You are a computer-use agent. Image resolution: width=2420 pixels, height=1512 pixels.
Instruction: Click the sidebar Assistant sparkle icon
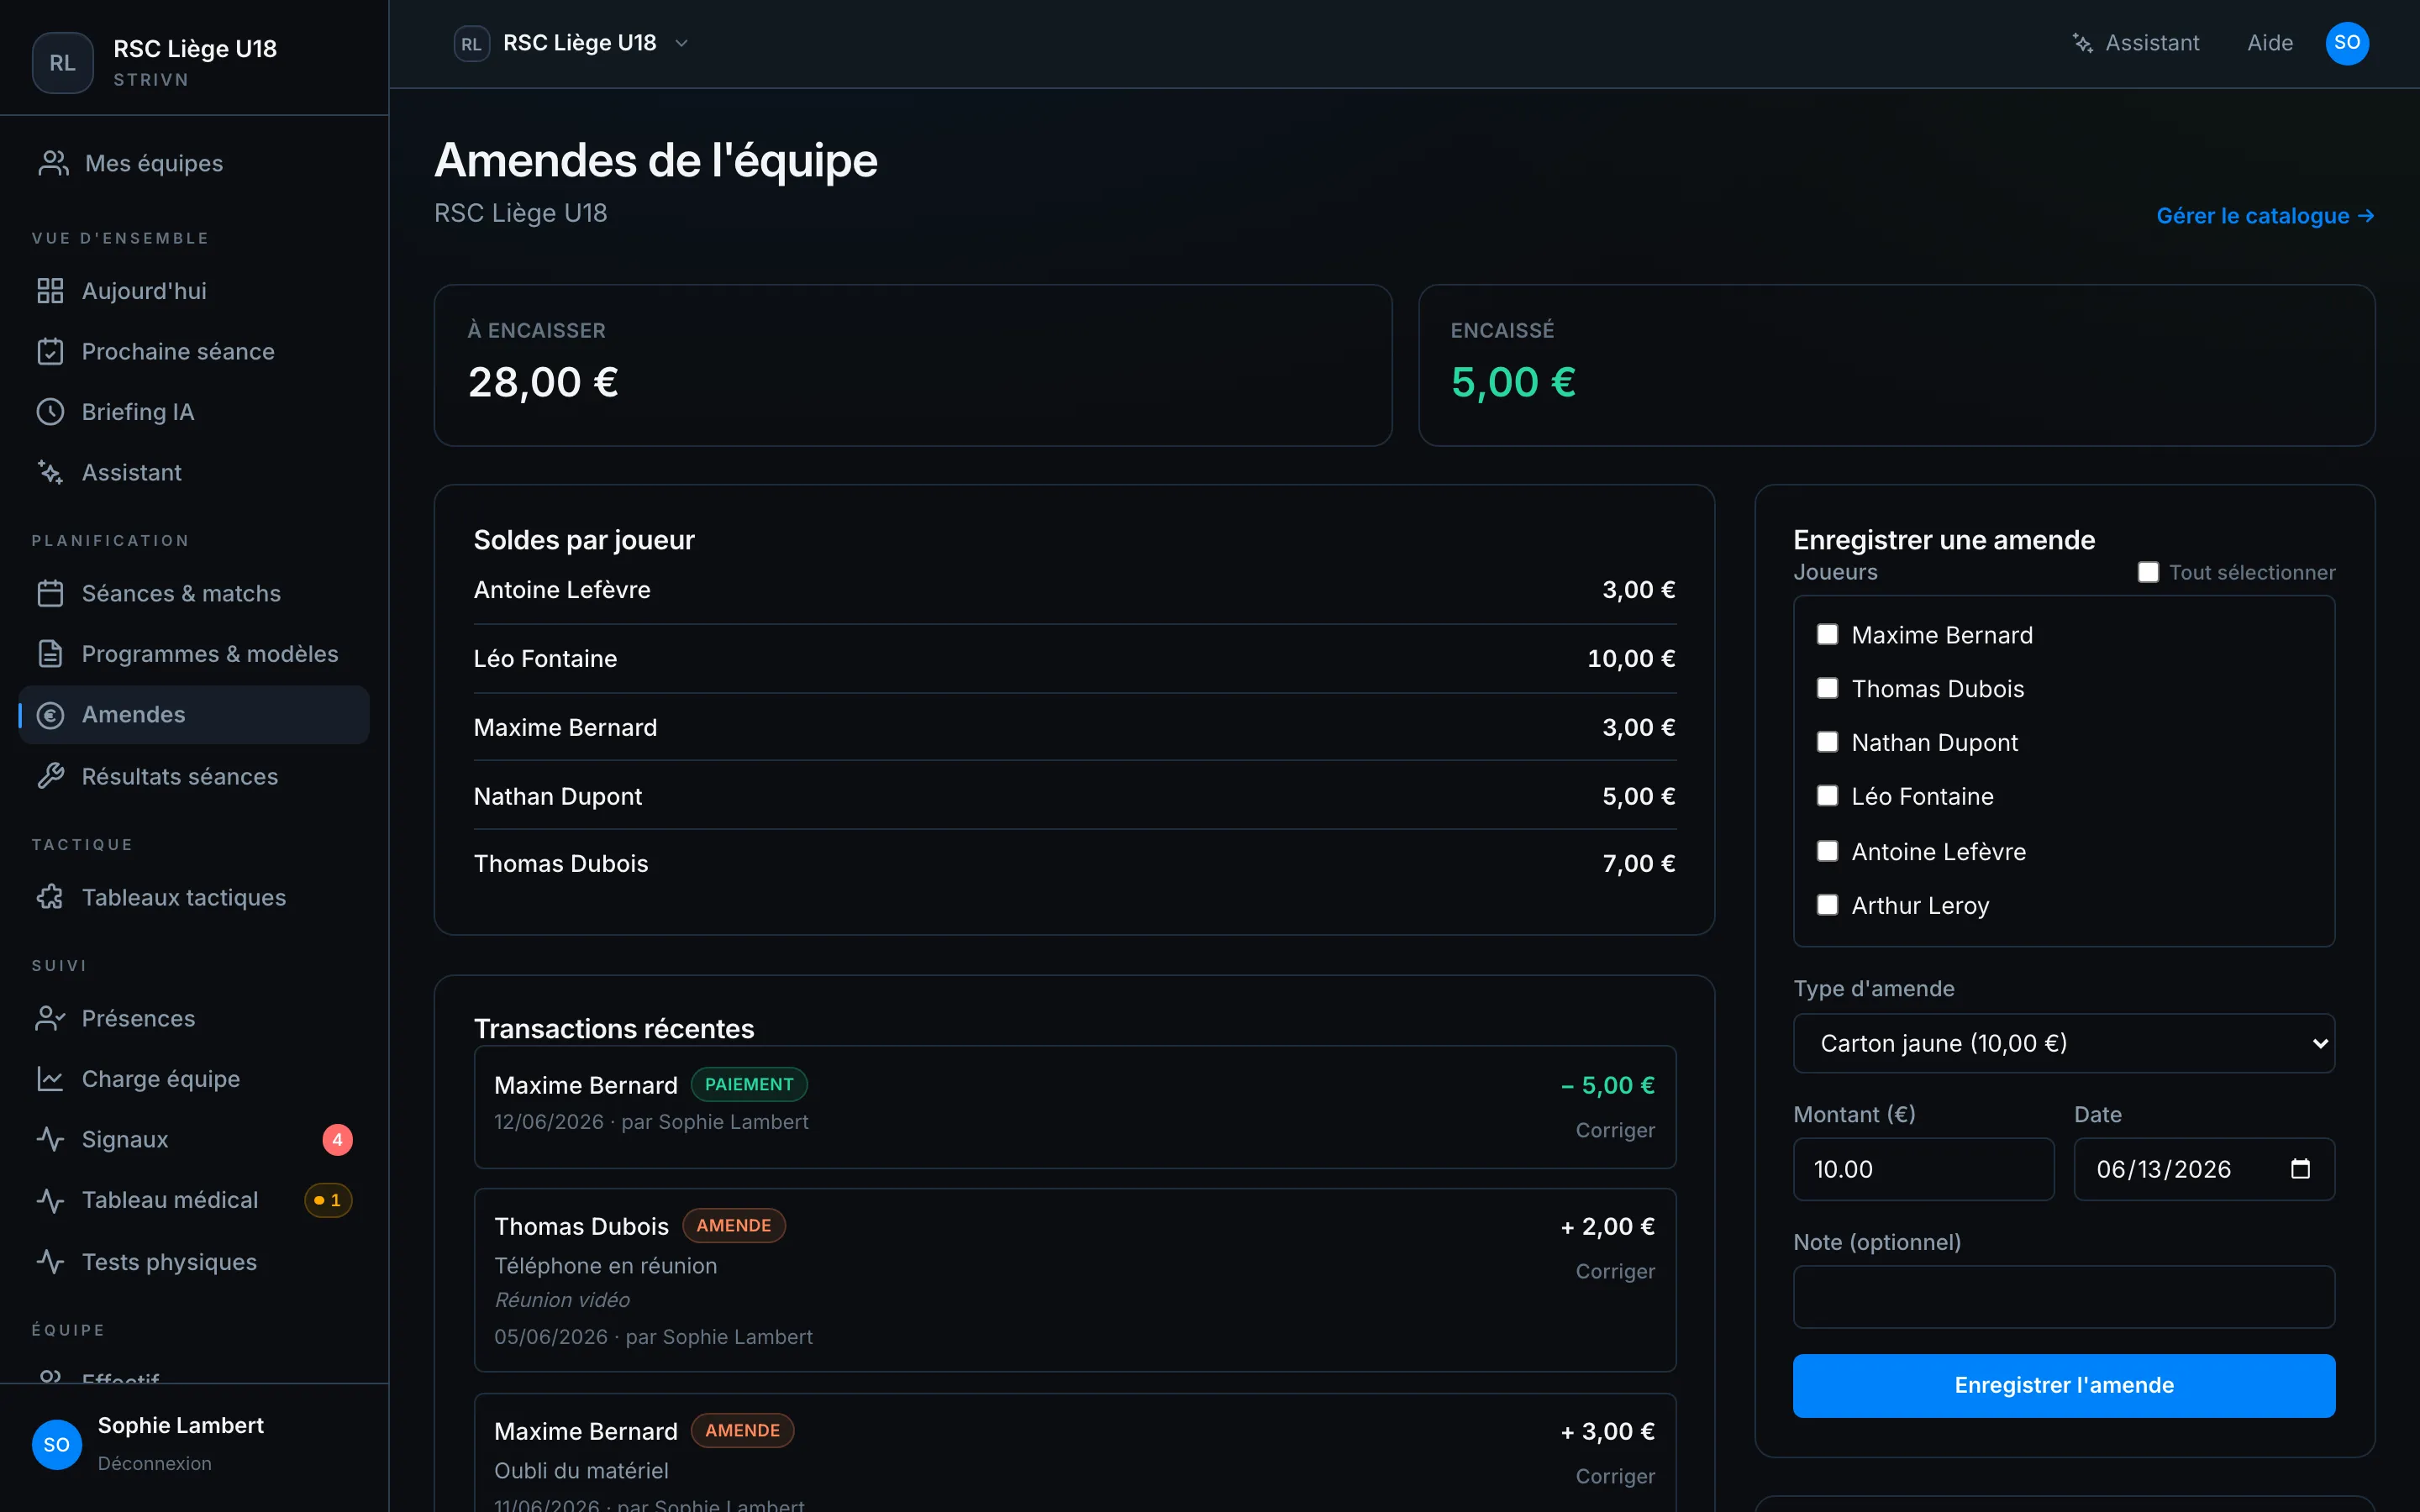coord(50,472)
